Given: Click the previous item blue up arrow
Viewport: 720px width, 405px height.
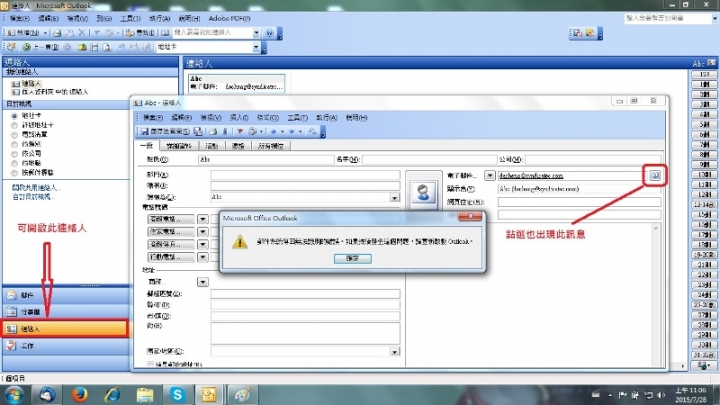Looking at the screenshot, I should 273,132.
